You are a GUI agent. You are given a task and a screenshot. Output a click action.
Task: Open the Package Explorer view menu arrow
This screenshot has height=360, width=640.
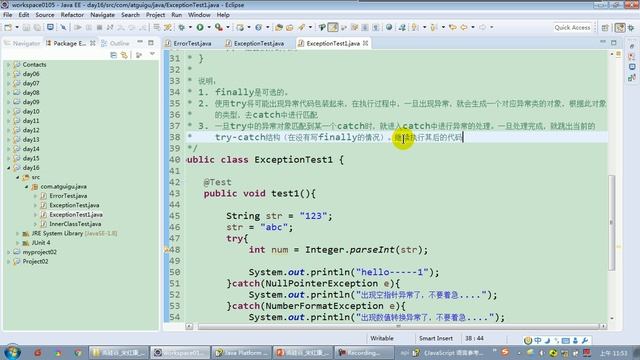pos(152,54)
